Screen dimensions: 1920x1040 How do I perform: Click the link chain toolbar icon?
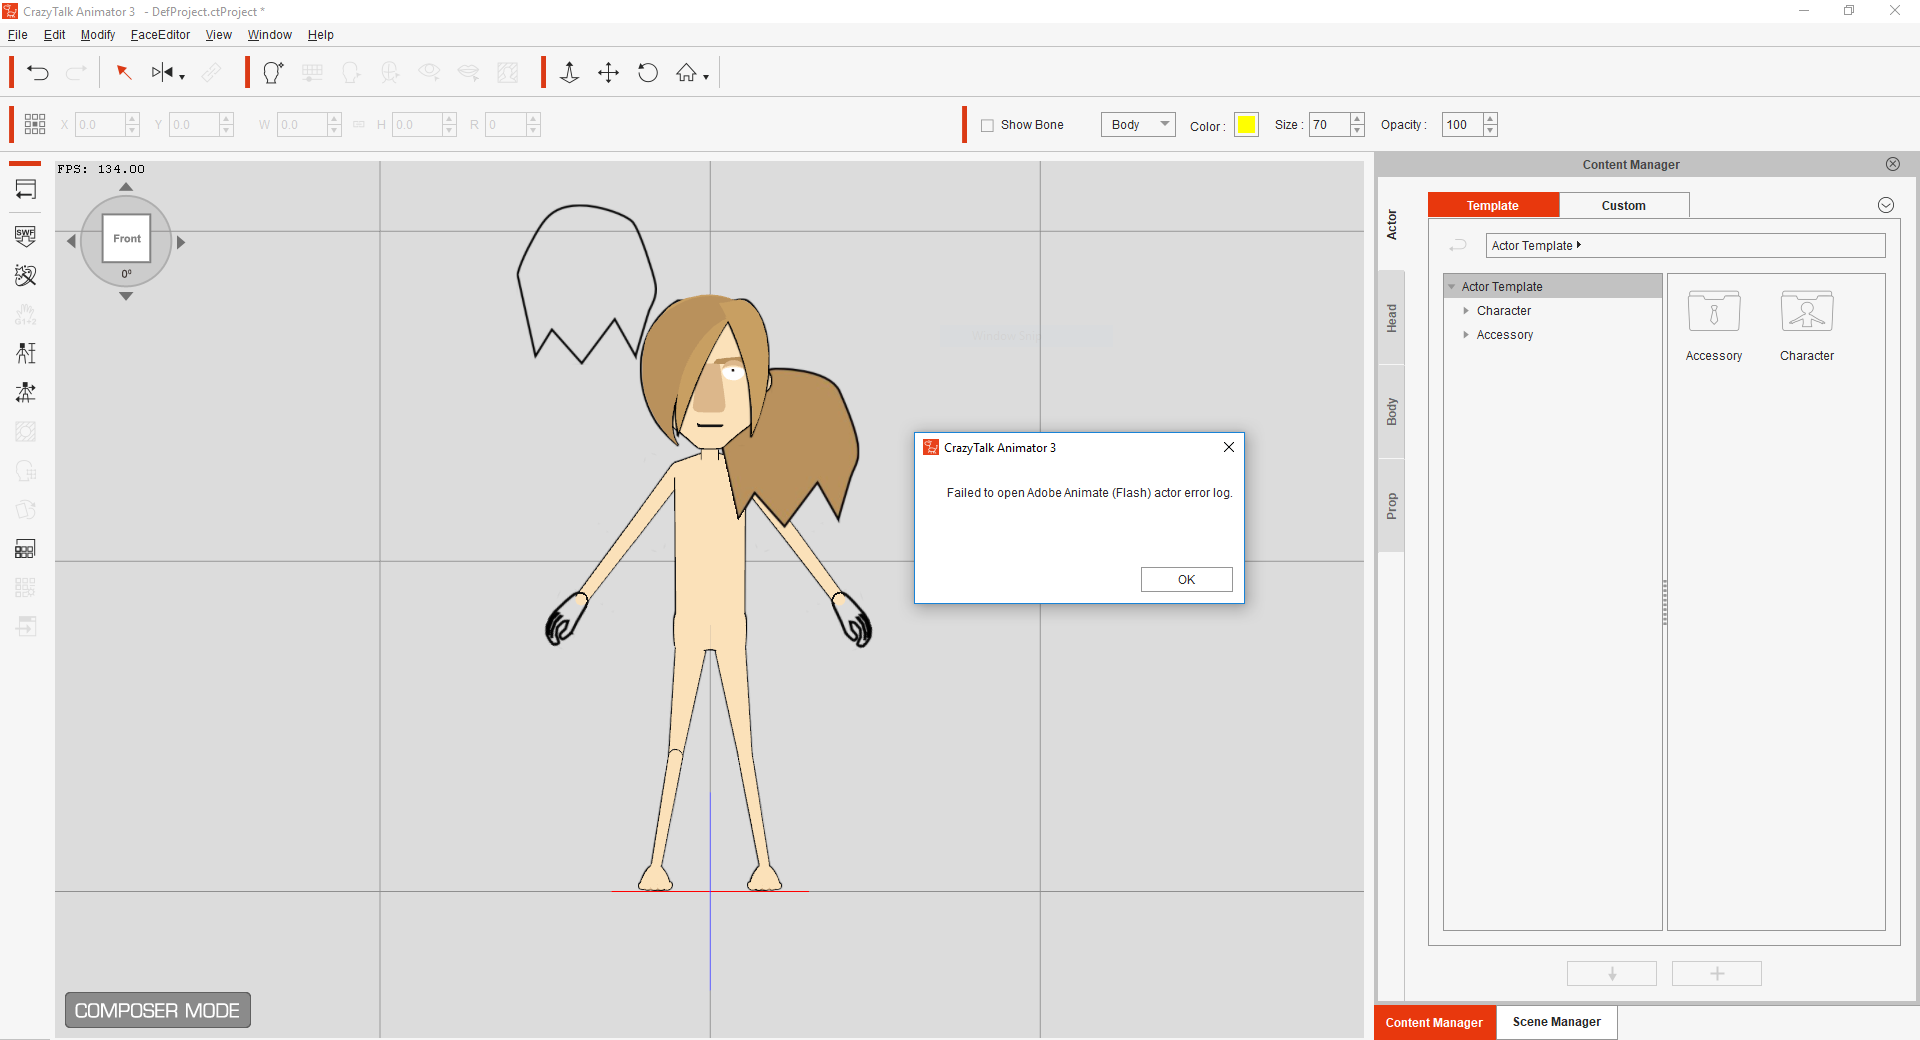tap(212, 72)
